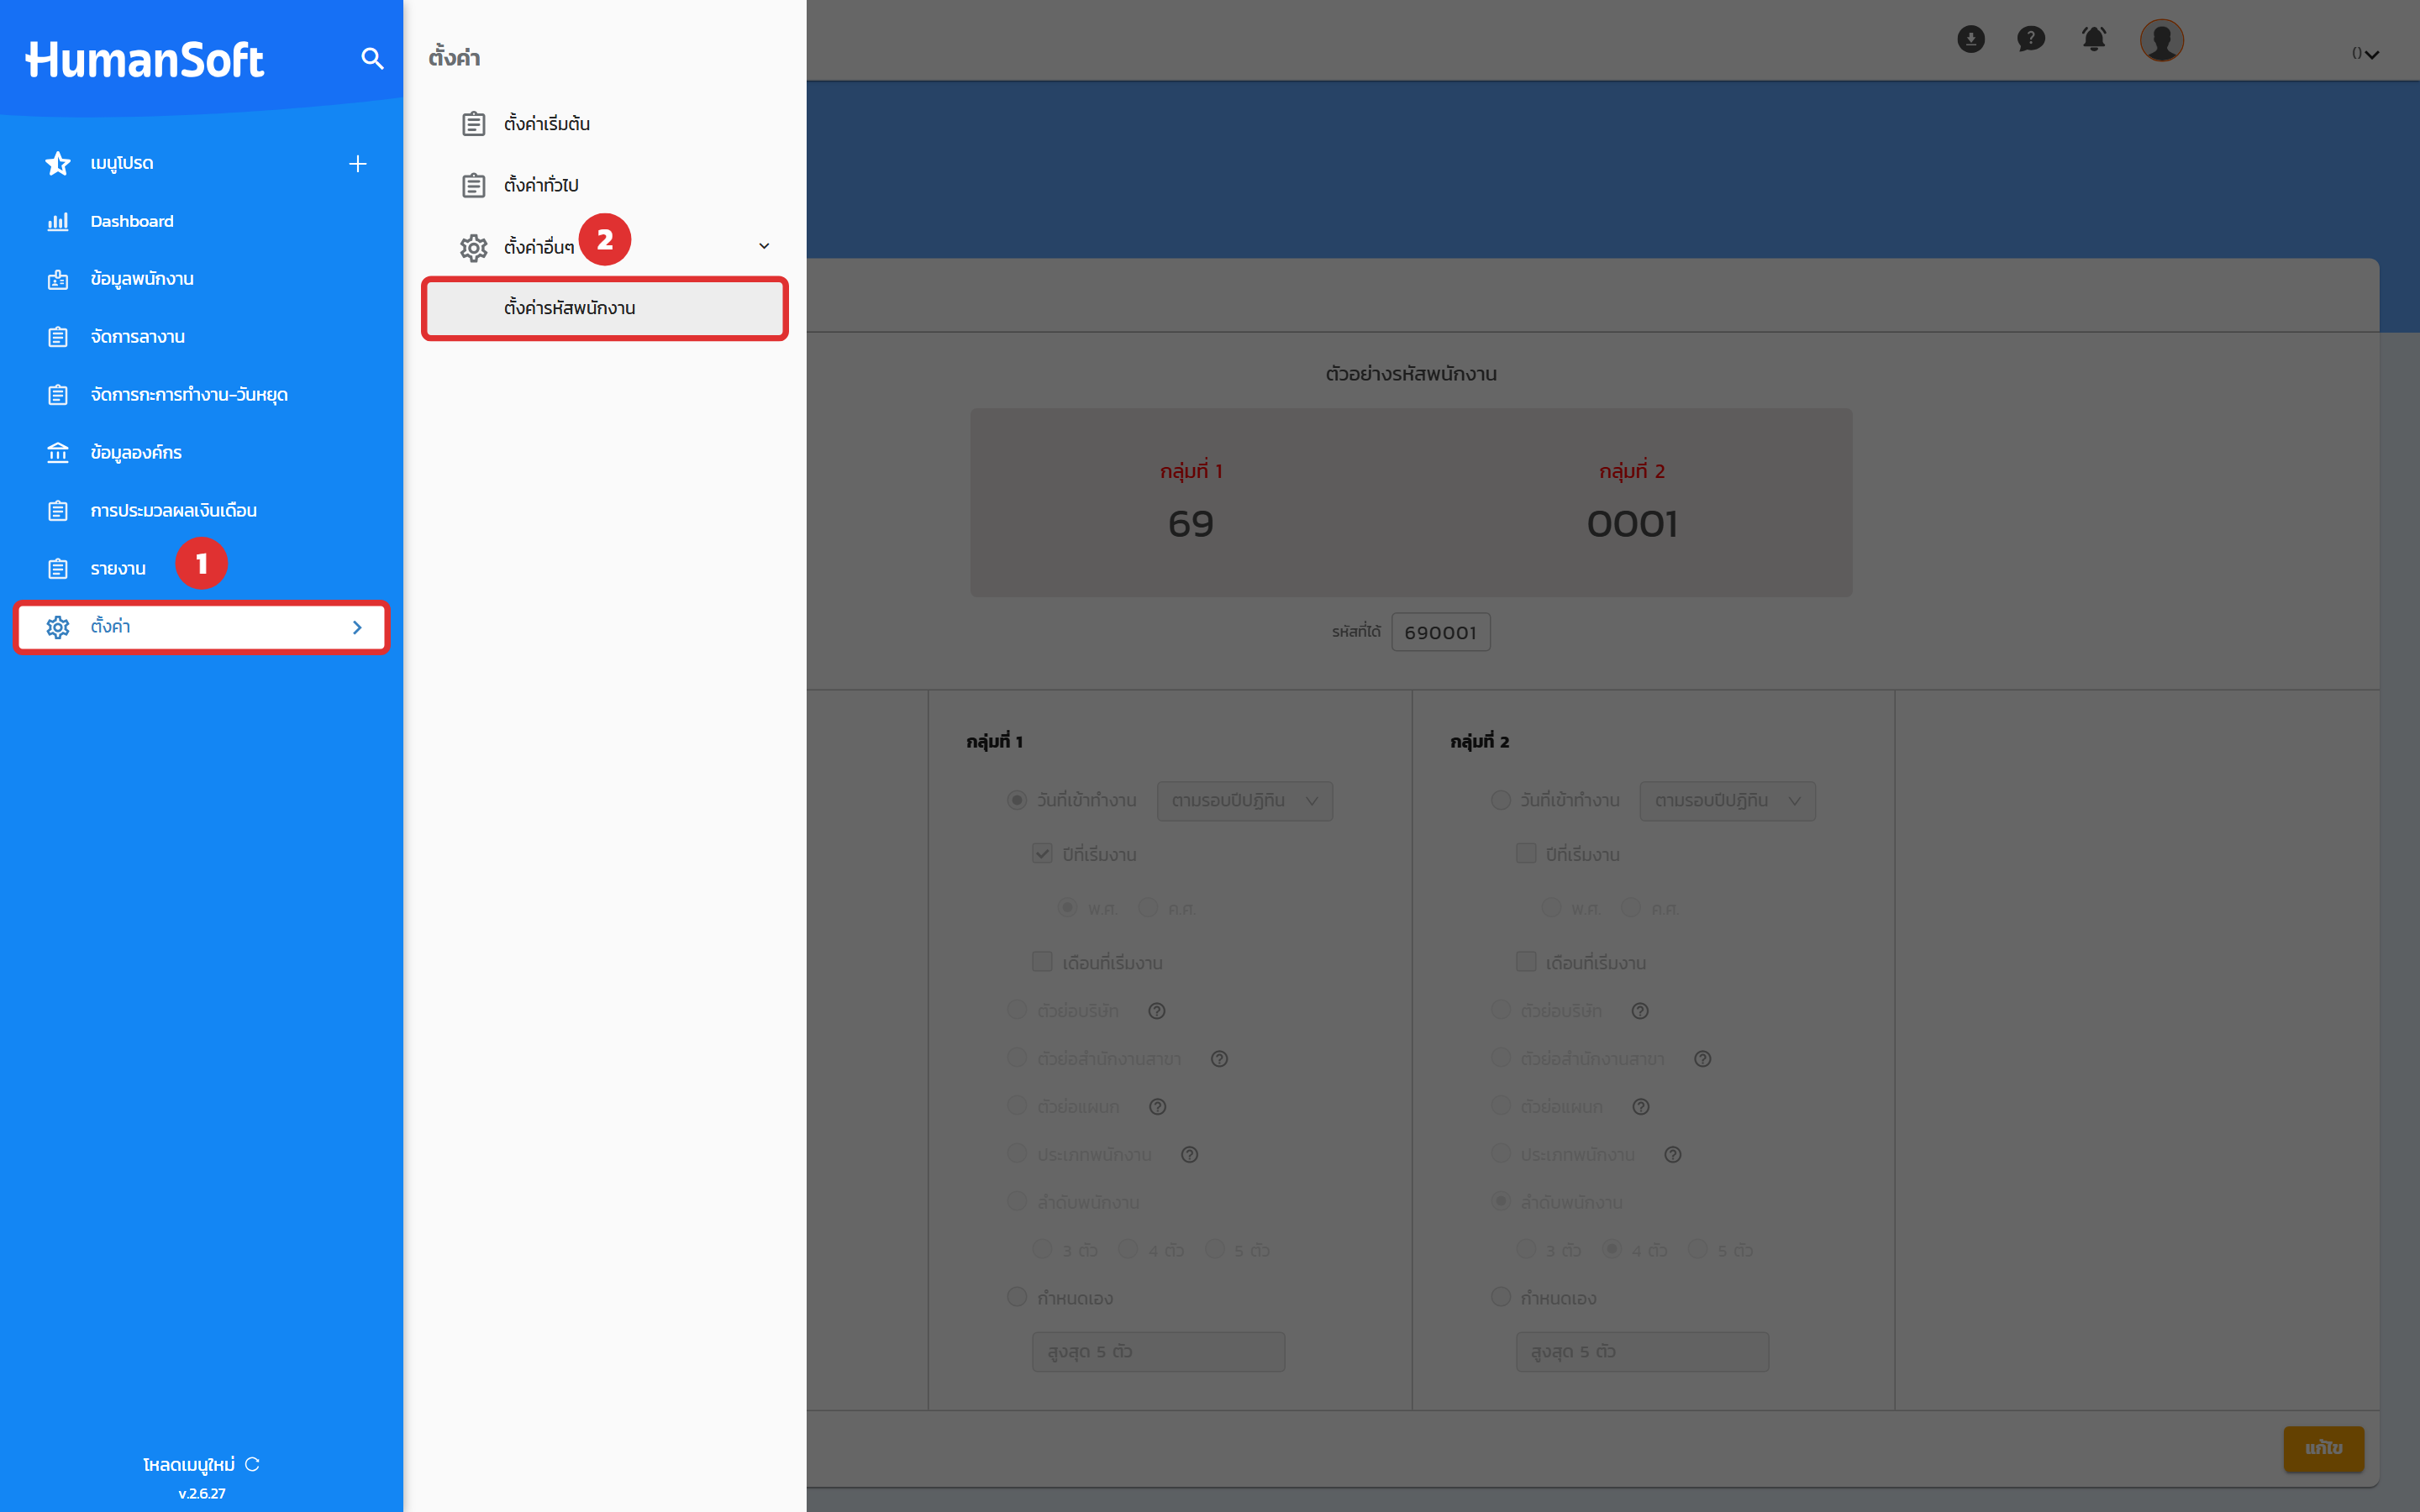Viewport: 2420px width, 1512px height.
Task: Select วันที่เข้าทำงาน radio in กลุ่มที่ 1
Action: (x=1017, y=800)
